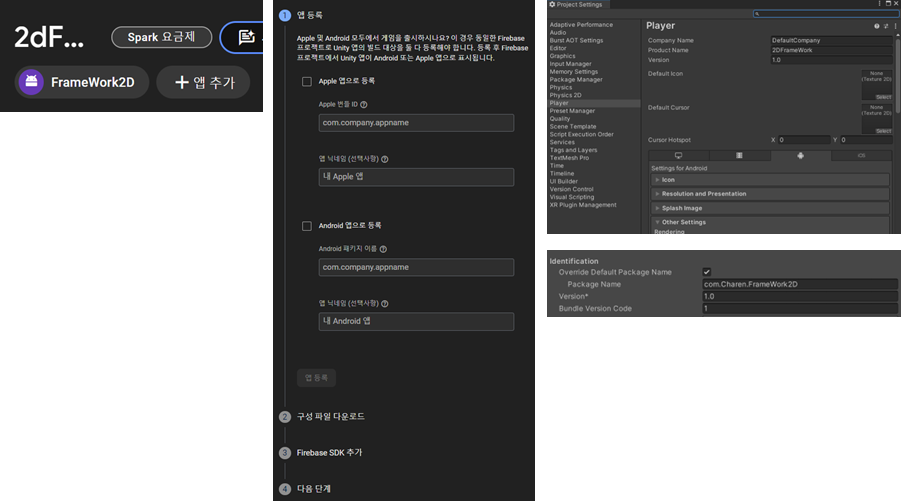Click the Company Name field DefaultCompany
The width and height of the screenshot is (901, 501).
tap(831, 41)
